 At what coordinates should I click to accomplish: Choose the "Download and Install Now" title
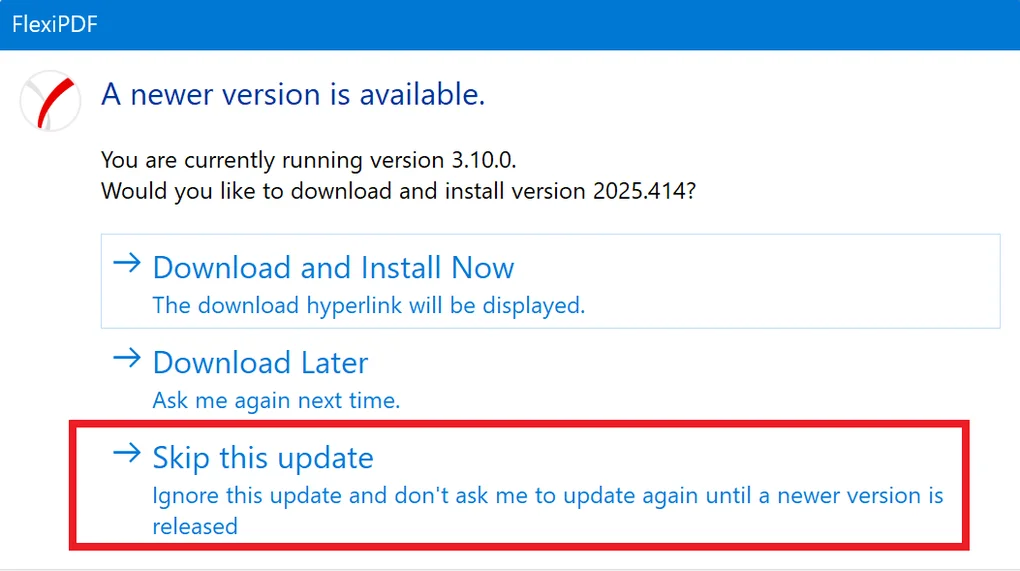coord(333,268)
